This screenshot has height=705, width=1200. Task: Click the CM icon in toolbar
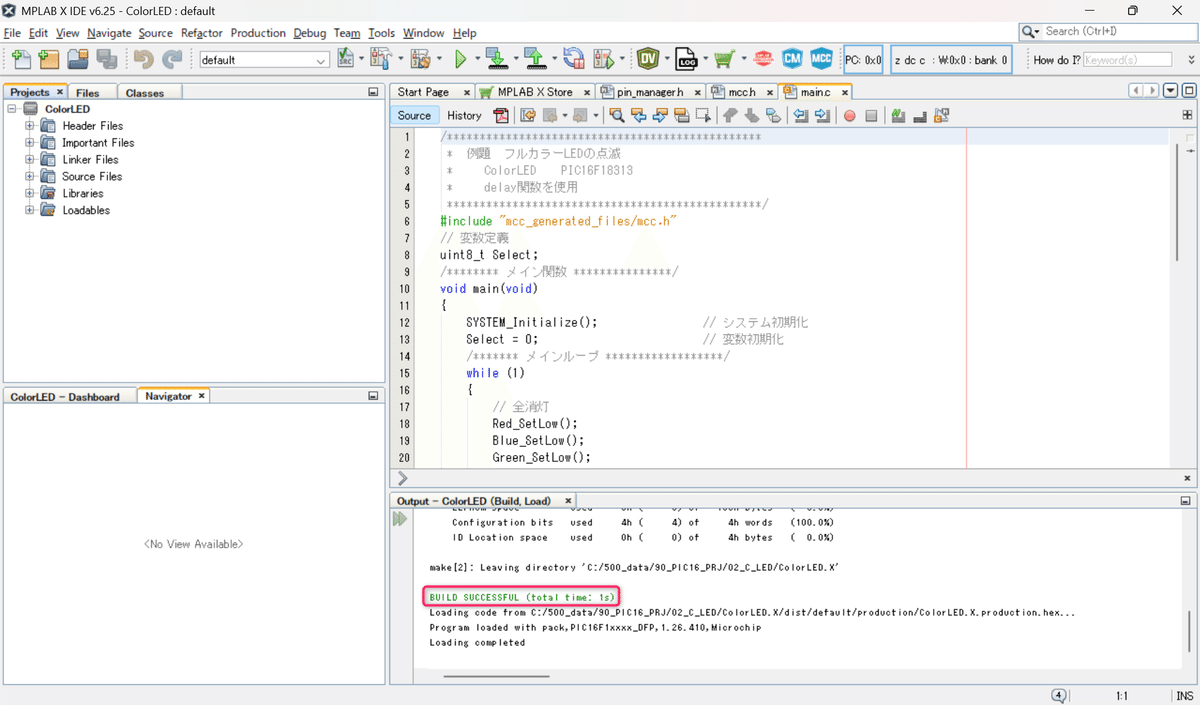tap(792, 60)
